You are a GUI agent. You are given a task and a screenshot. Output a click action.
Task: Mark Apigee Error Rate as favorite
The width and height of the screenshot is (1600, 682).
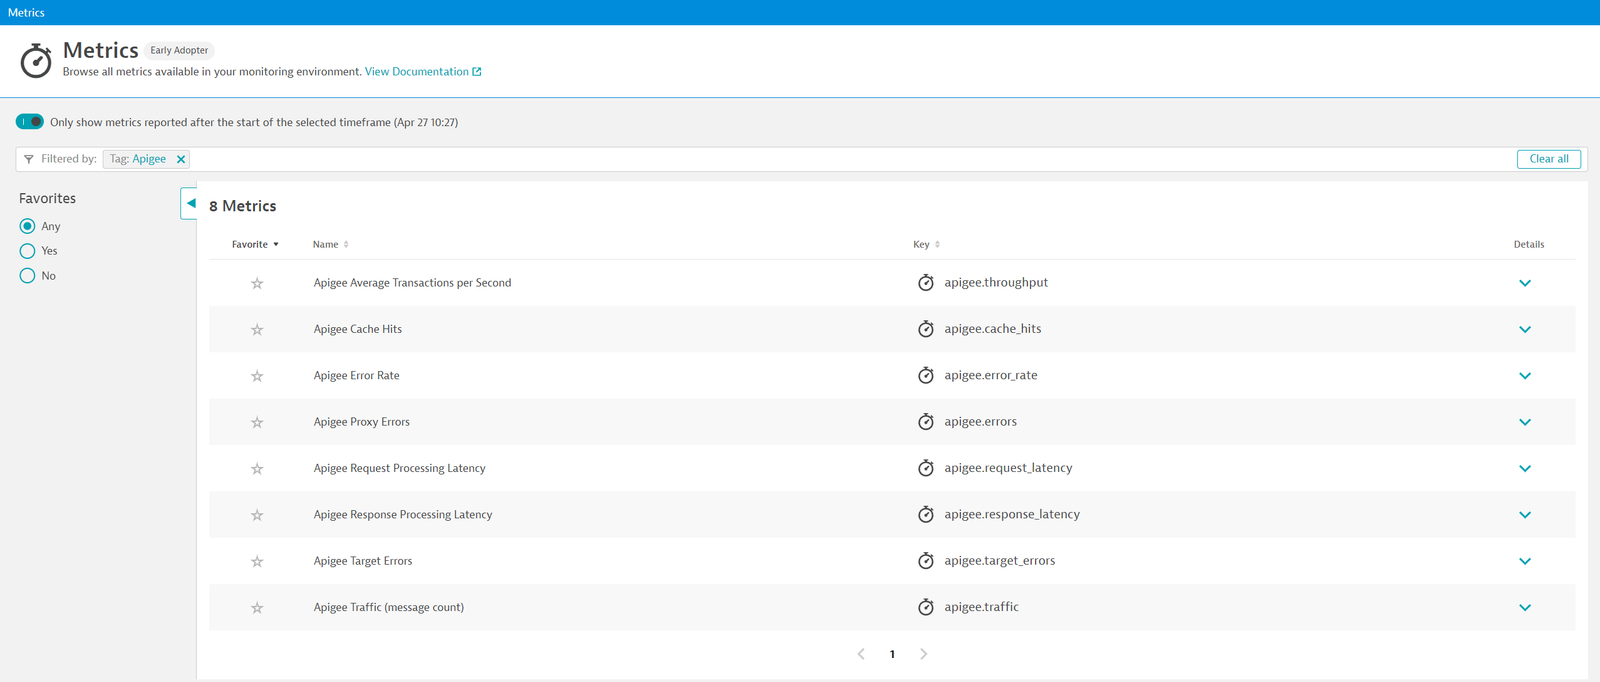[x=257, y=376]
